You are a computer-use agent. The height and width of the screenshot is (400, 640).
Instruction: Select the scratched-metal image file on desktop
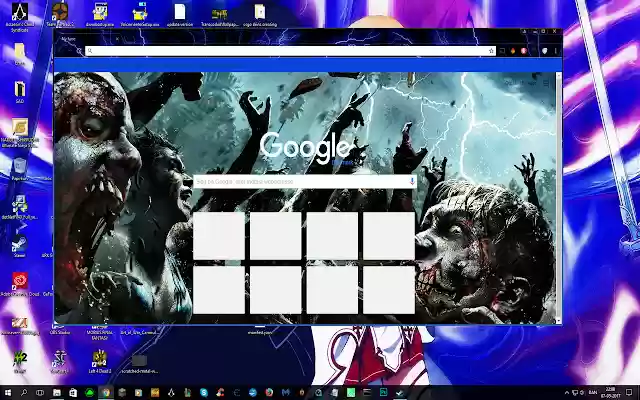[x=139, y=364]
